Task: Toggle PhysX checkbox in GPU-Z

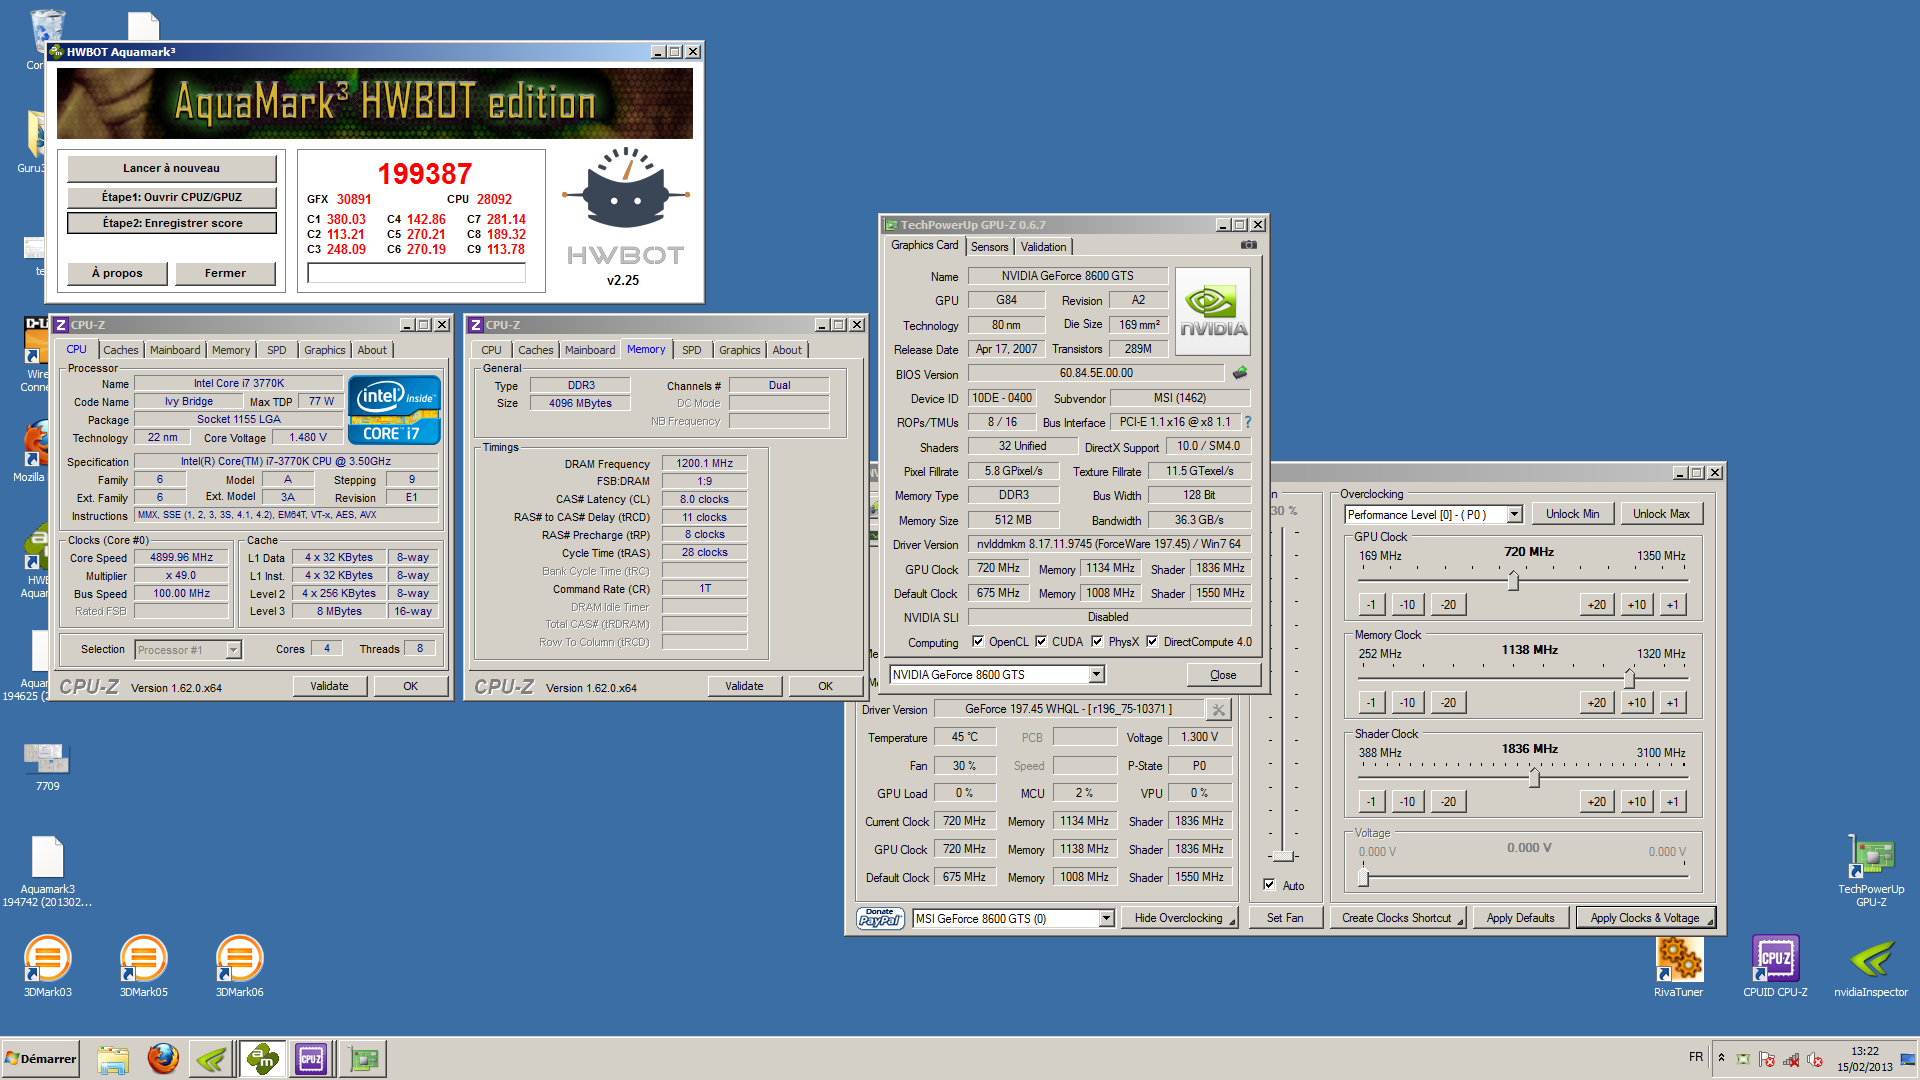Action: tap(1097, 642)
